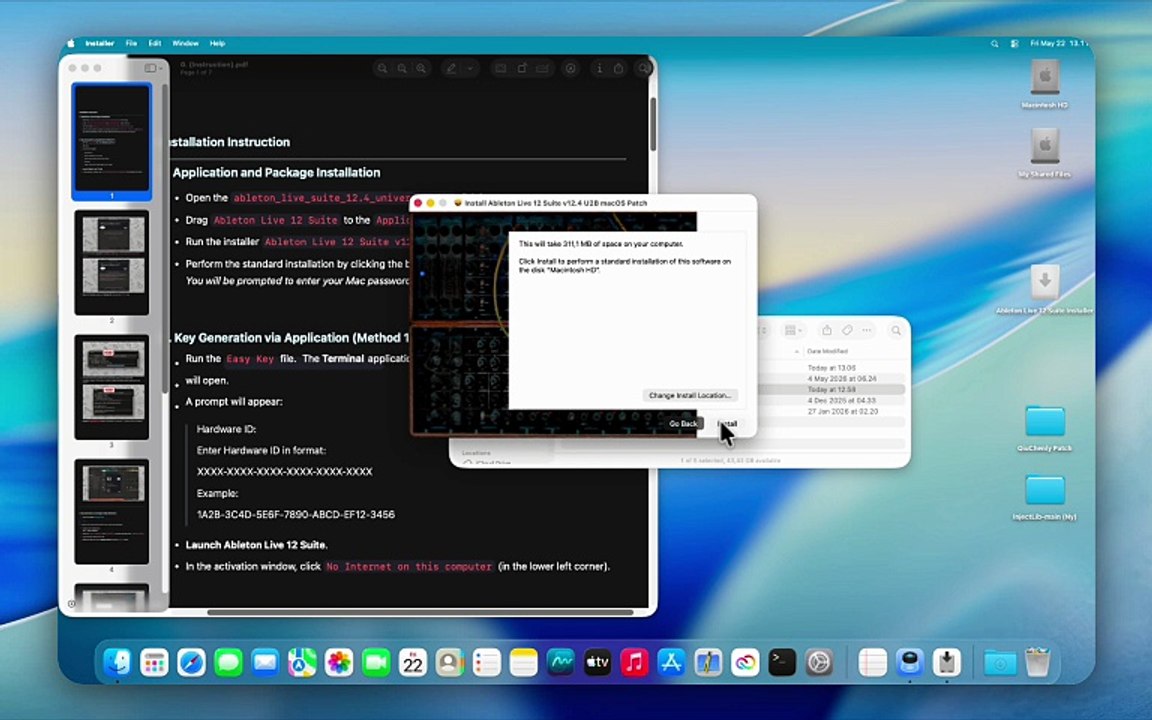Open the Finder window view options dropdown

tap(762, 331)
